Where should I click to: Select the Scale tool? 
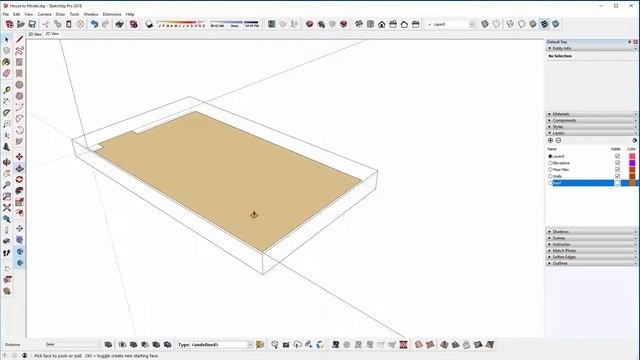point(19,202)
